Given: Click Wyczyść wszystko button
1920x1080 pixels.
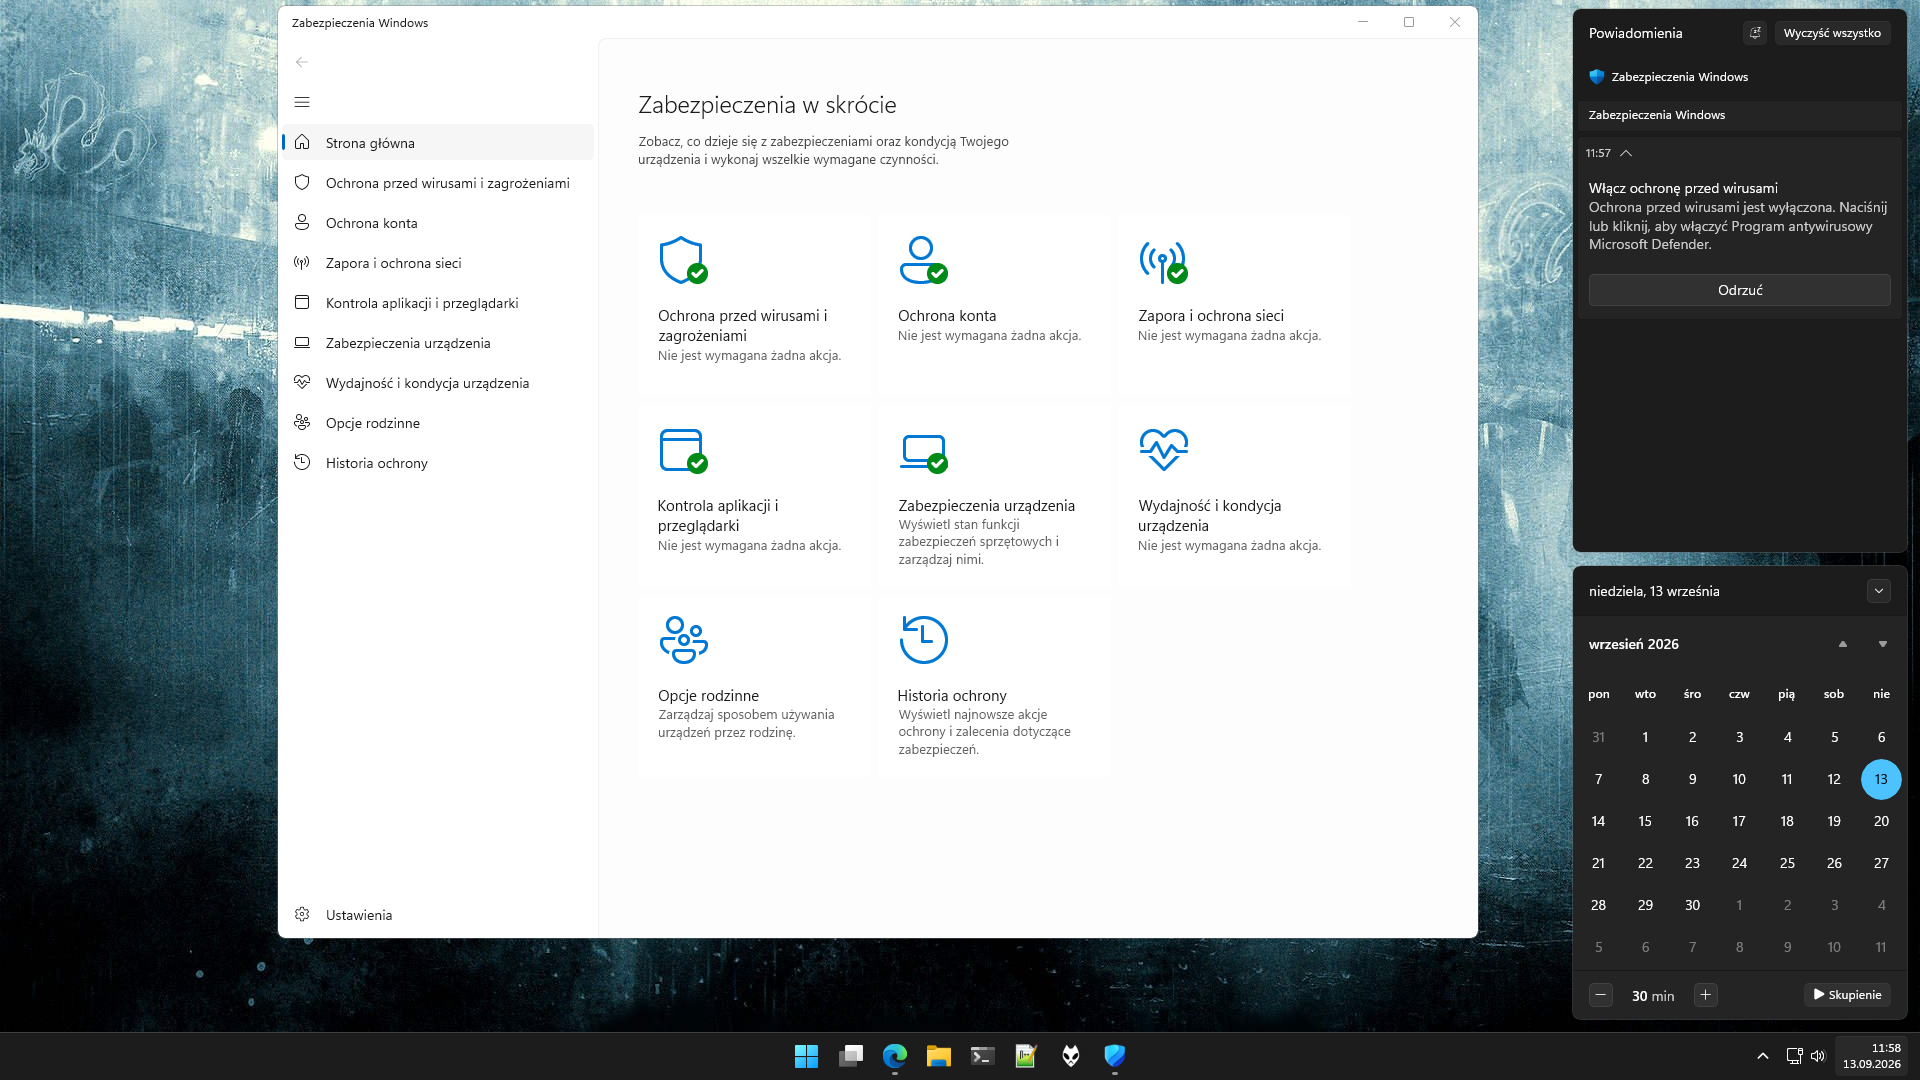Looking at the screenshot, I should [1832, 33].
